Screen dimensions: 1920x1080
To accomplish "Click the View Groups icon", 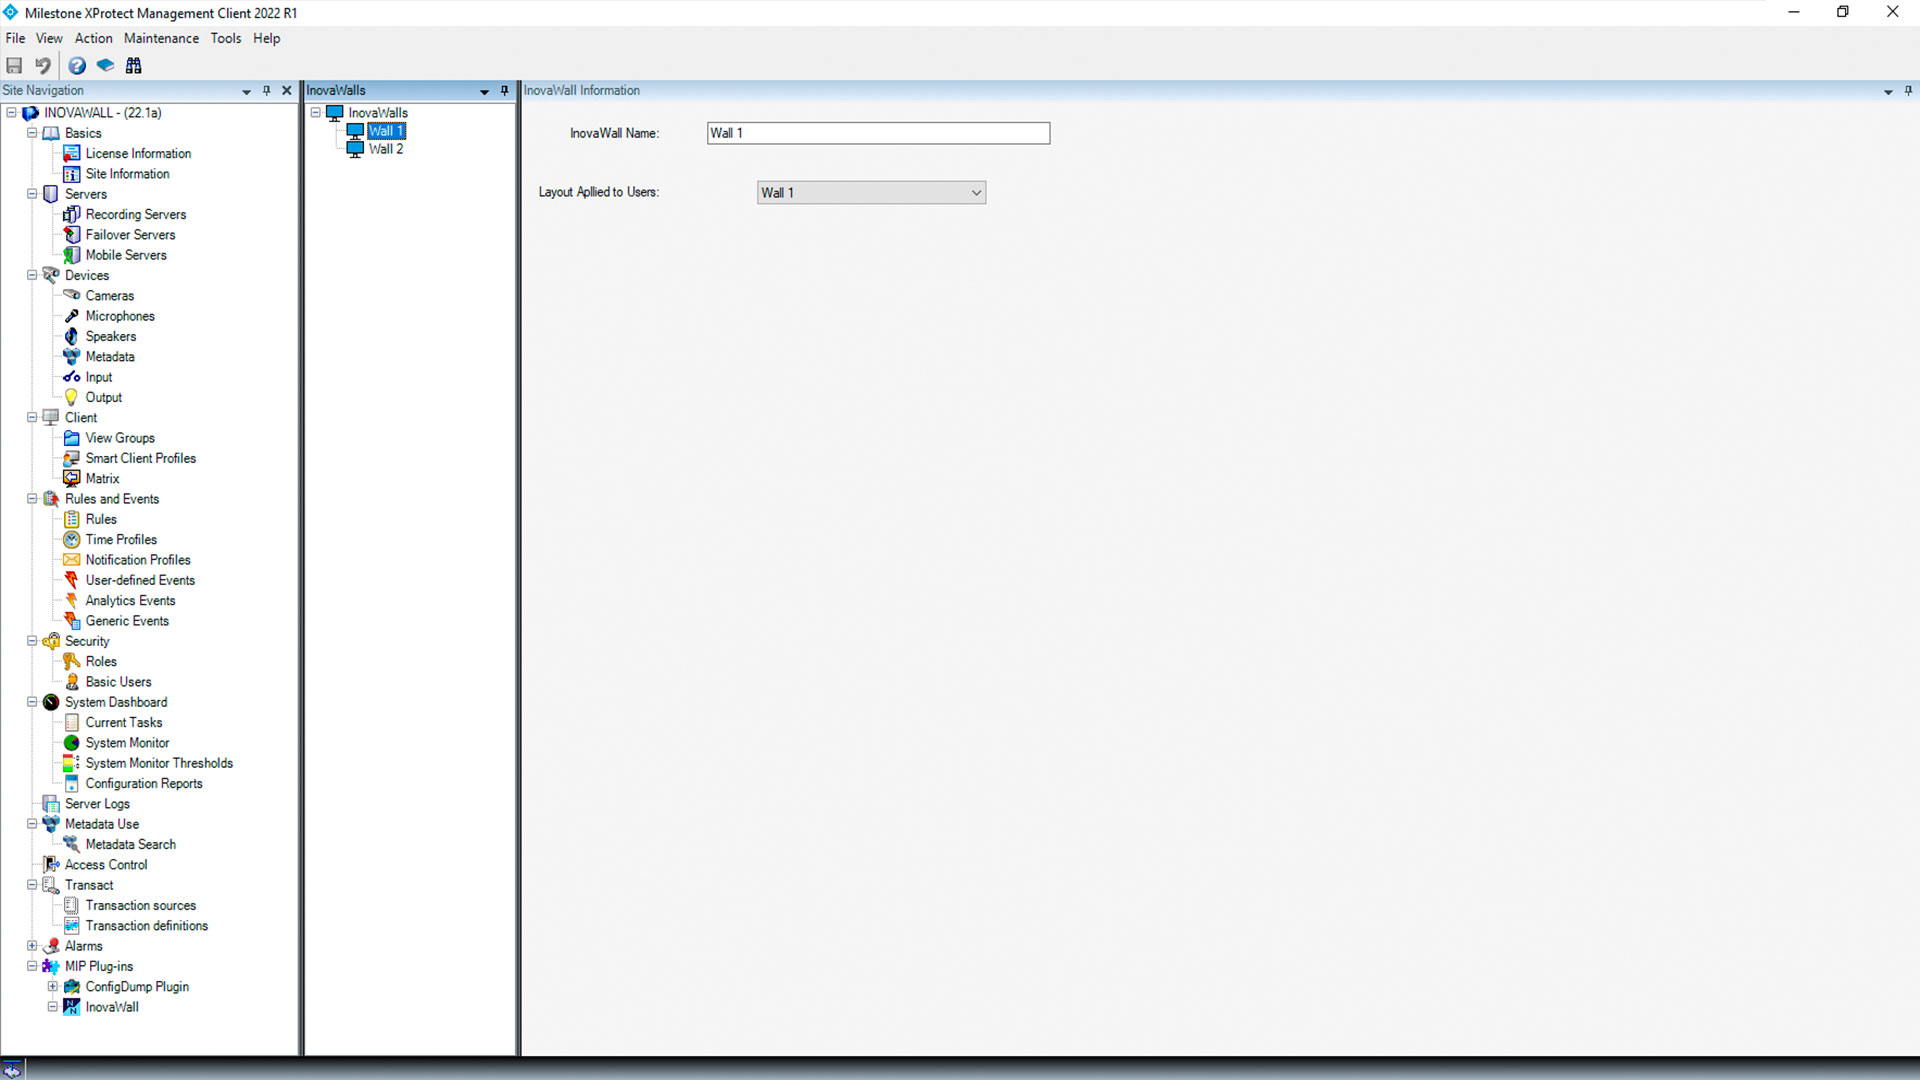I will point(72,438).
